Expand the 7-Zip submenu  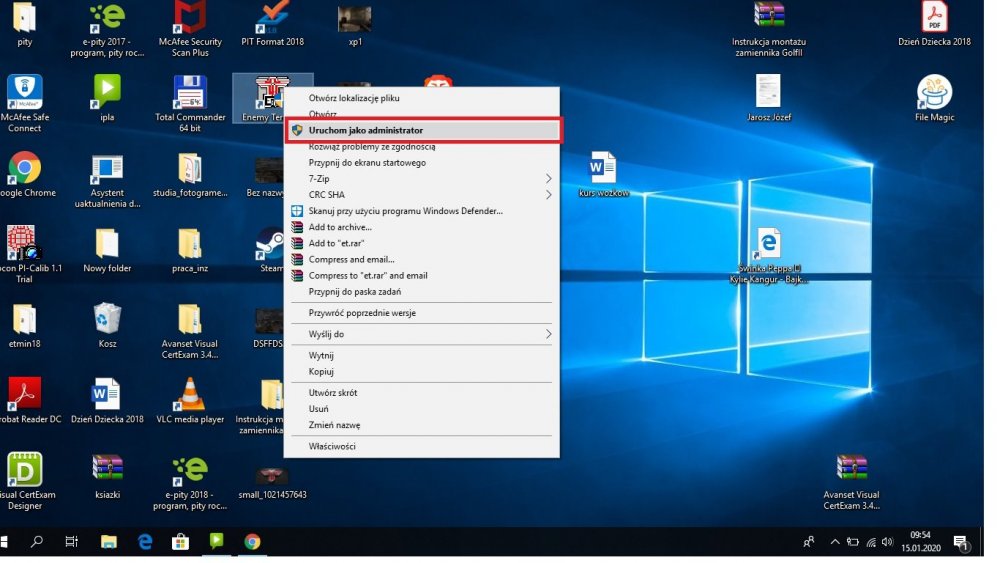(x=422, y=179)
